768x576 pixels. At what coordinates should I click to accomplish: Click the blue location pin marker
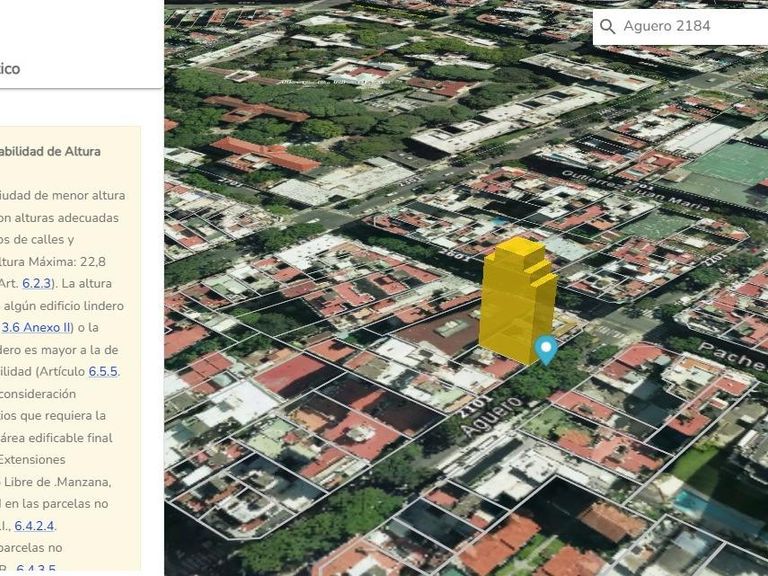click(545, 349)
